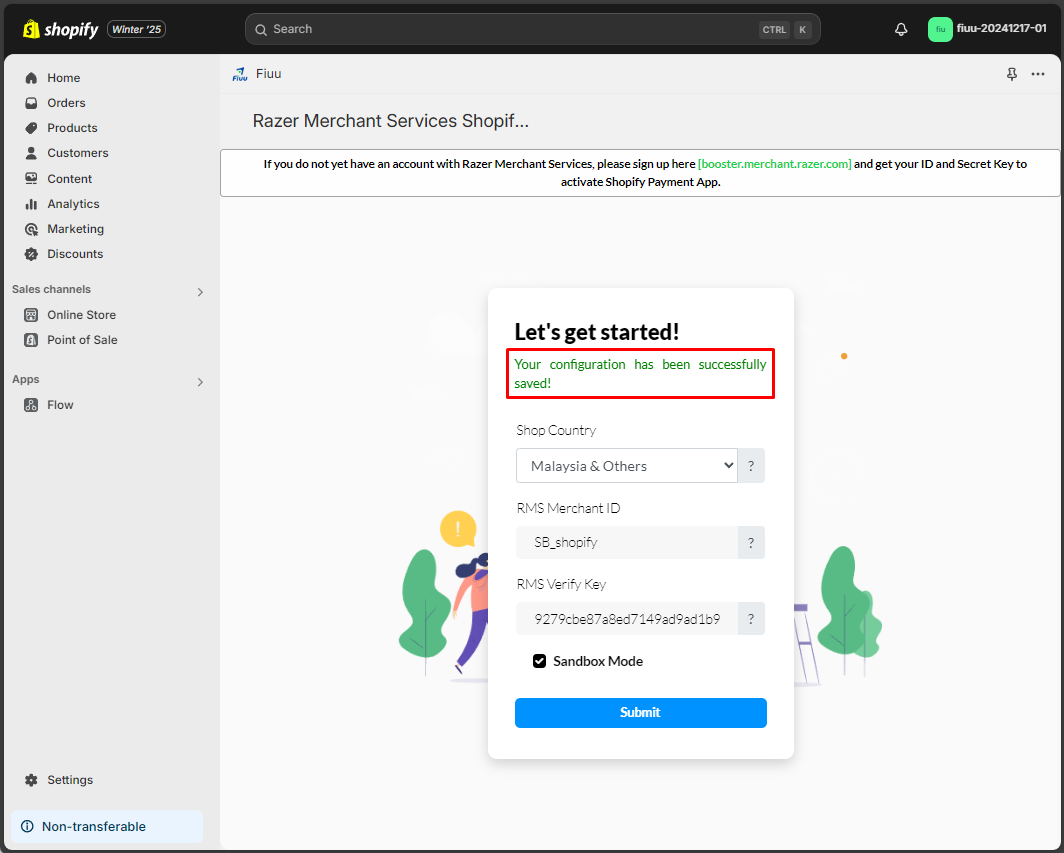
Task: Click the RMS Verify Key field
Action: pos(626,618)
